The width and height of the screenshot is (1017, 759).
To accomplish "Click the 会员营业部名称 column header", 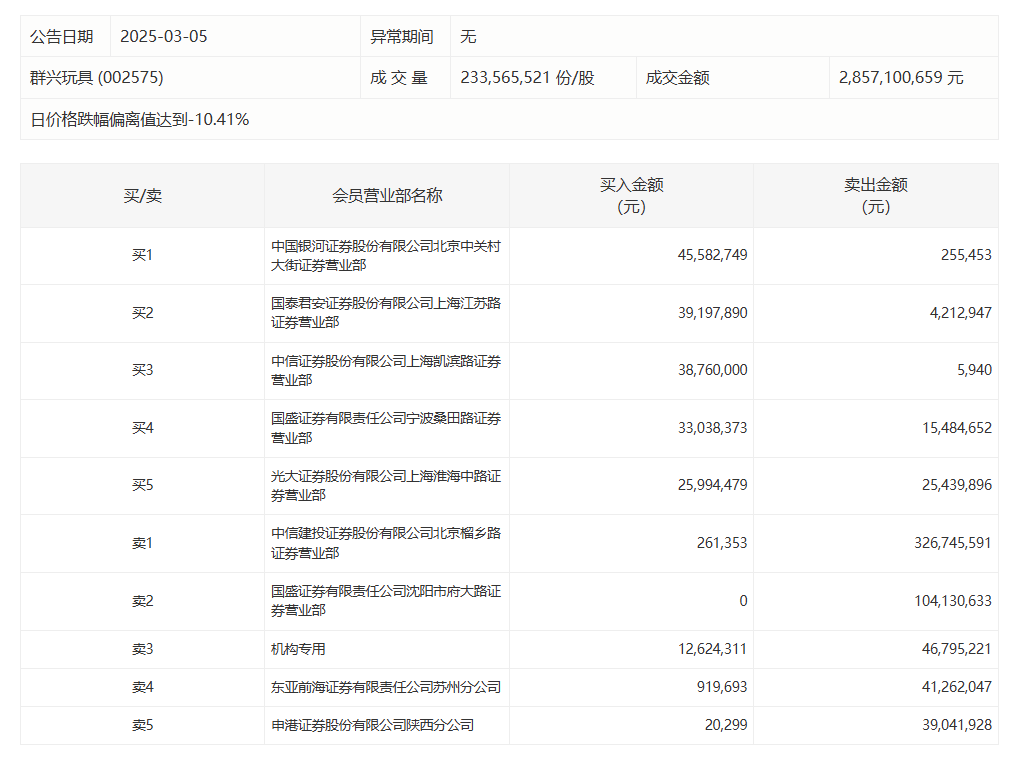I will [387, 195].
